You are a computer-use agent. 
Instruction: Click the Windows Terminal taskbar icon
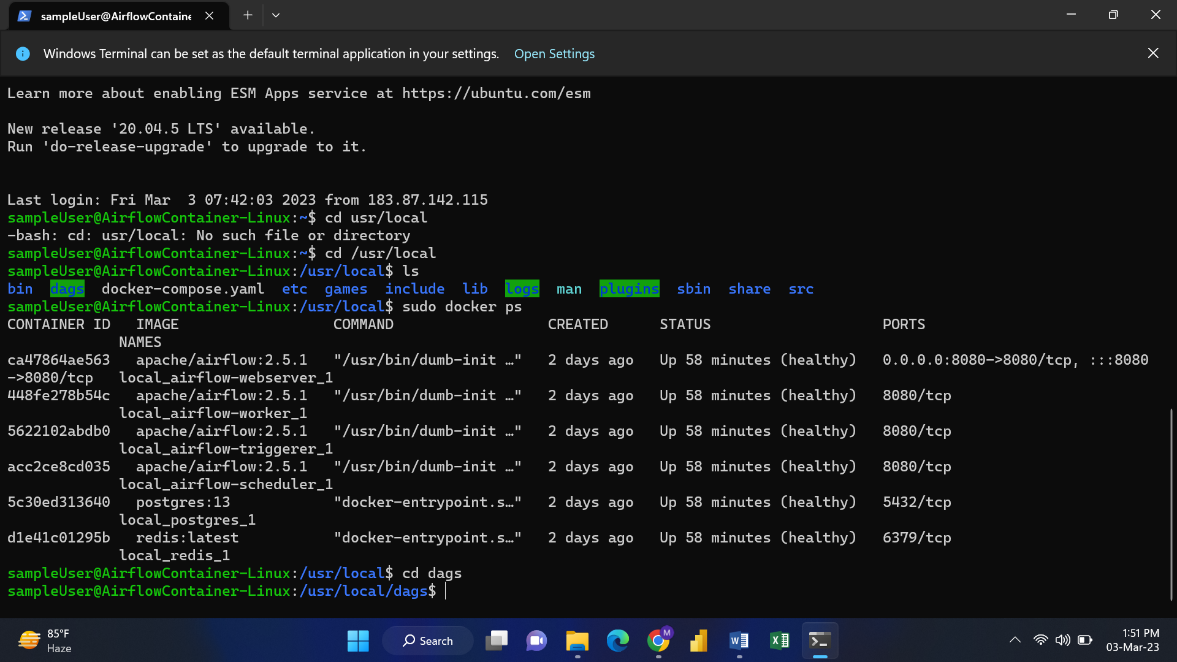[820, 640]
